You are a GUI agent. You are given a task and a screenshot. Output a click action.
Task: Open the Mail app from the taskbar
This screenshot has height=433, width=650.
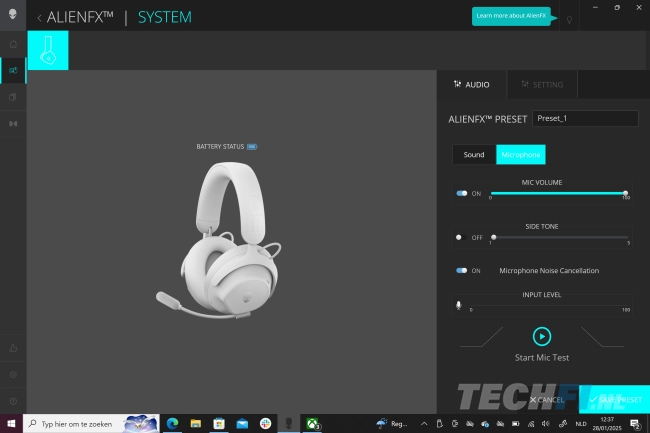[242, 423]
